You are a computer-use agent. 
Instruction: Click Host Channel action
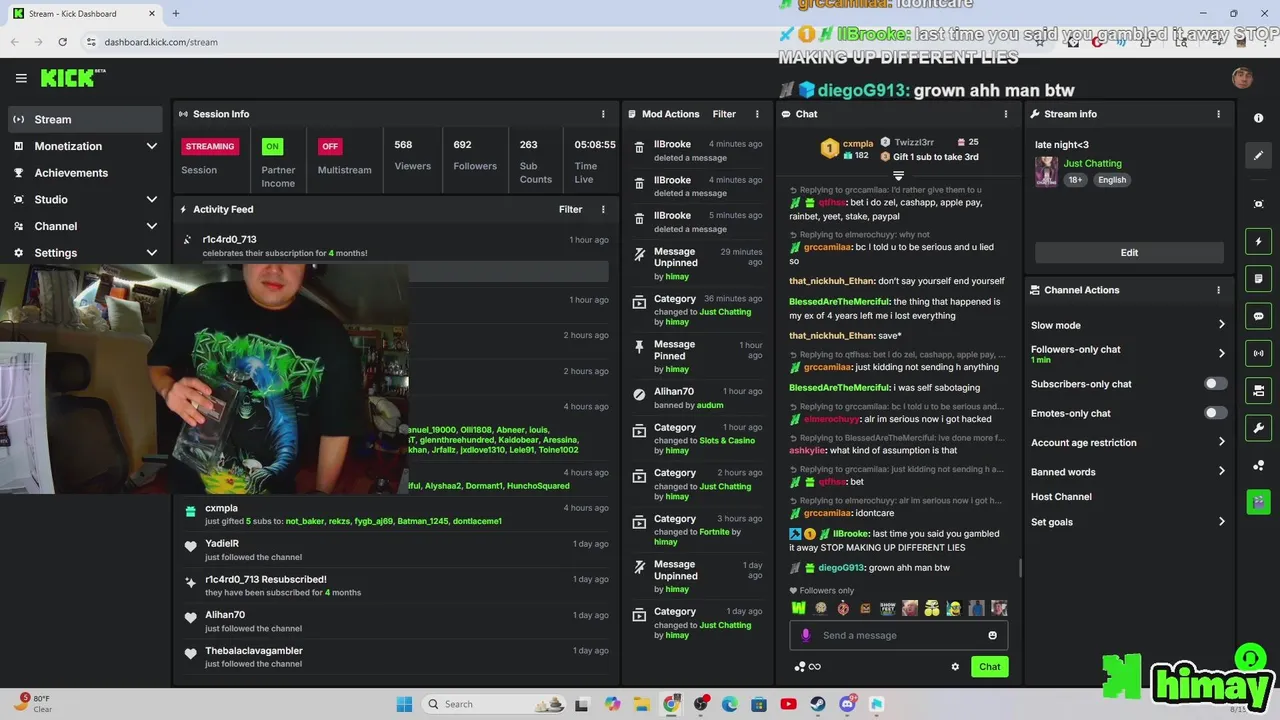[x=1061, y=497]
